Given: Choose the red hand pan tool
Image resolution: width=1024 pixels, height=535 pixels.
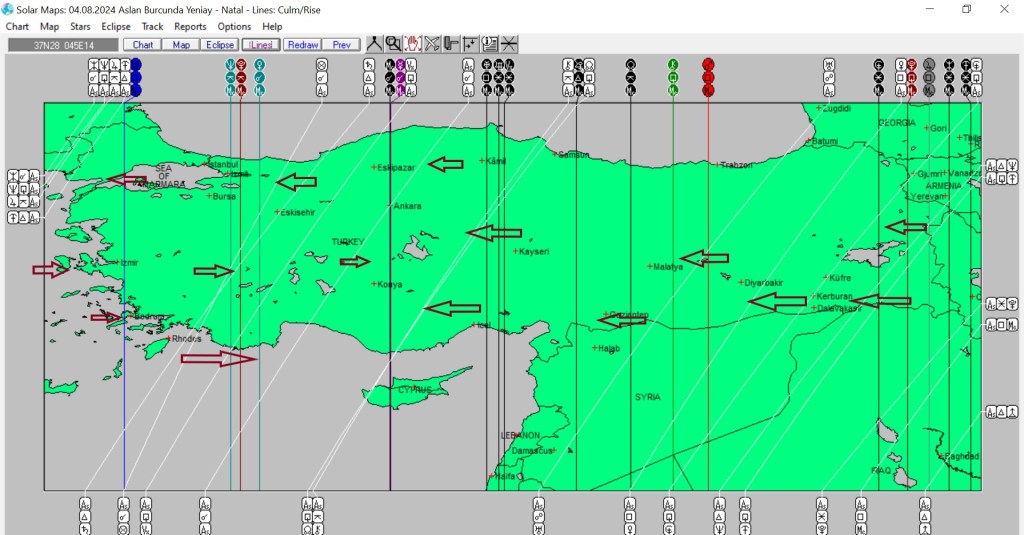Looking at the screenshot, I should point(412,44).
